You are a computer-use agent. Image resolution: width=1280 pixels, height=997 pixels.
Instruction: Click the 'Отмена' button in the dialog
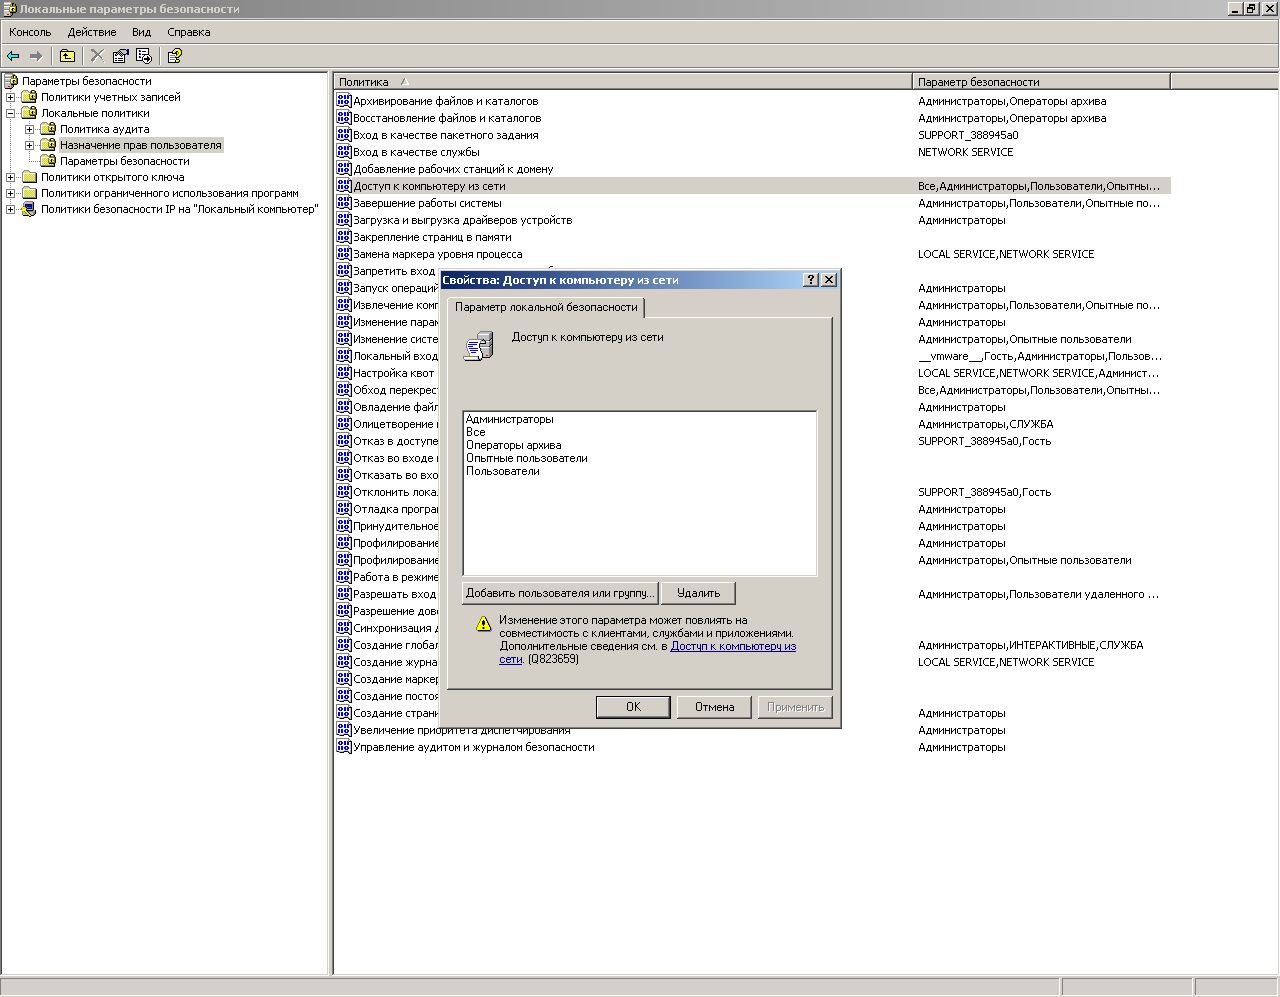(714, 707)
